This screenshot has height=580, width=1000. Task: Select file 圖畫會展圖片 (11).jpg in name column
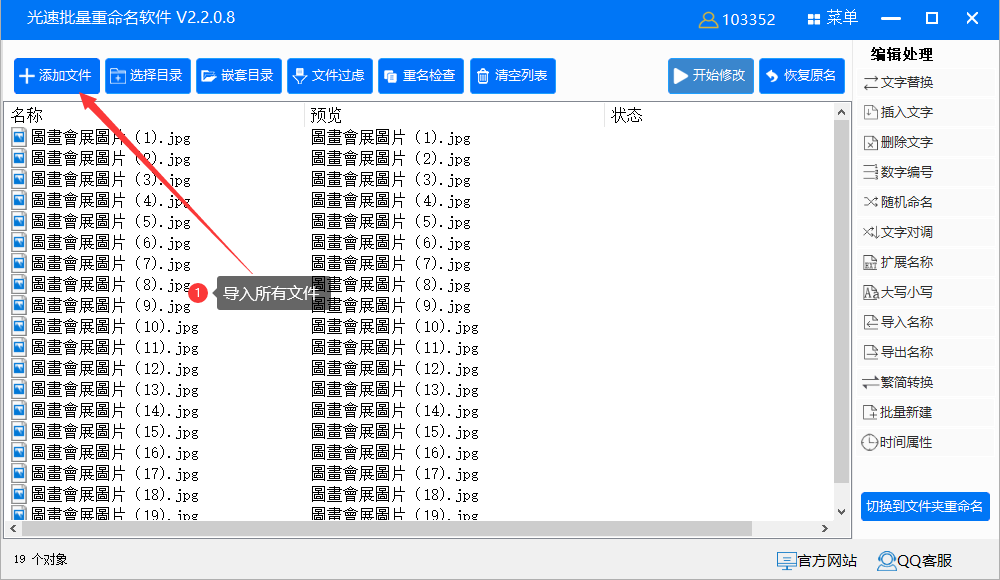click(x=115, y=348)
